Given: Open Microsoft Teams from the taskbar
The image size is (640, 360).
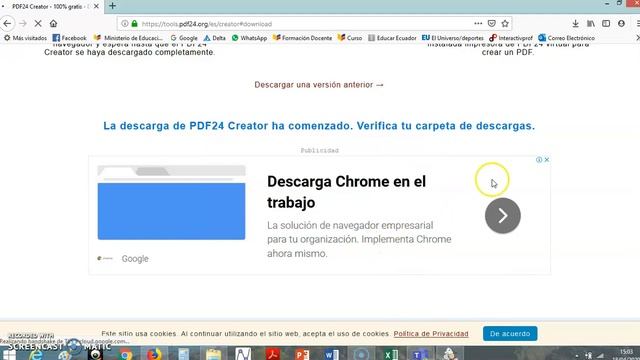Looking at the screenshot, I should pos(419,354).
